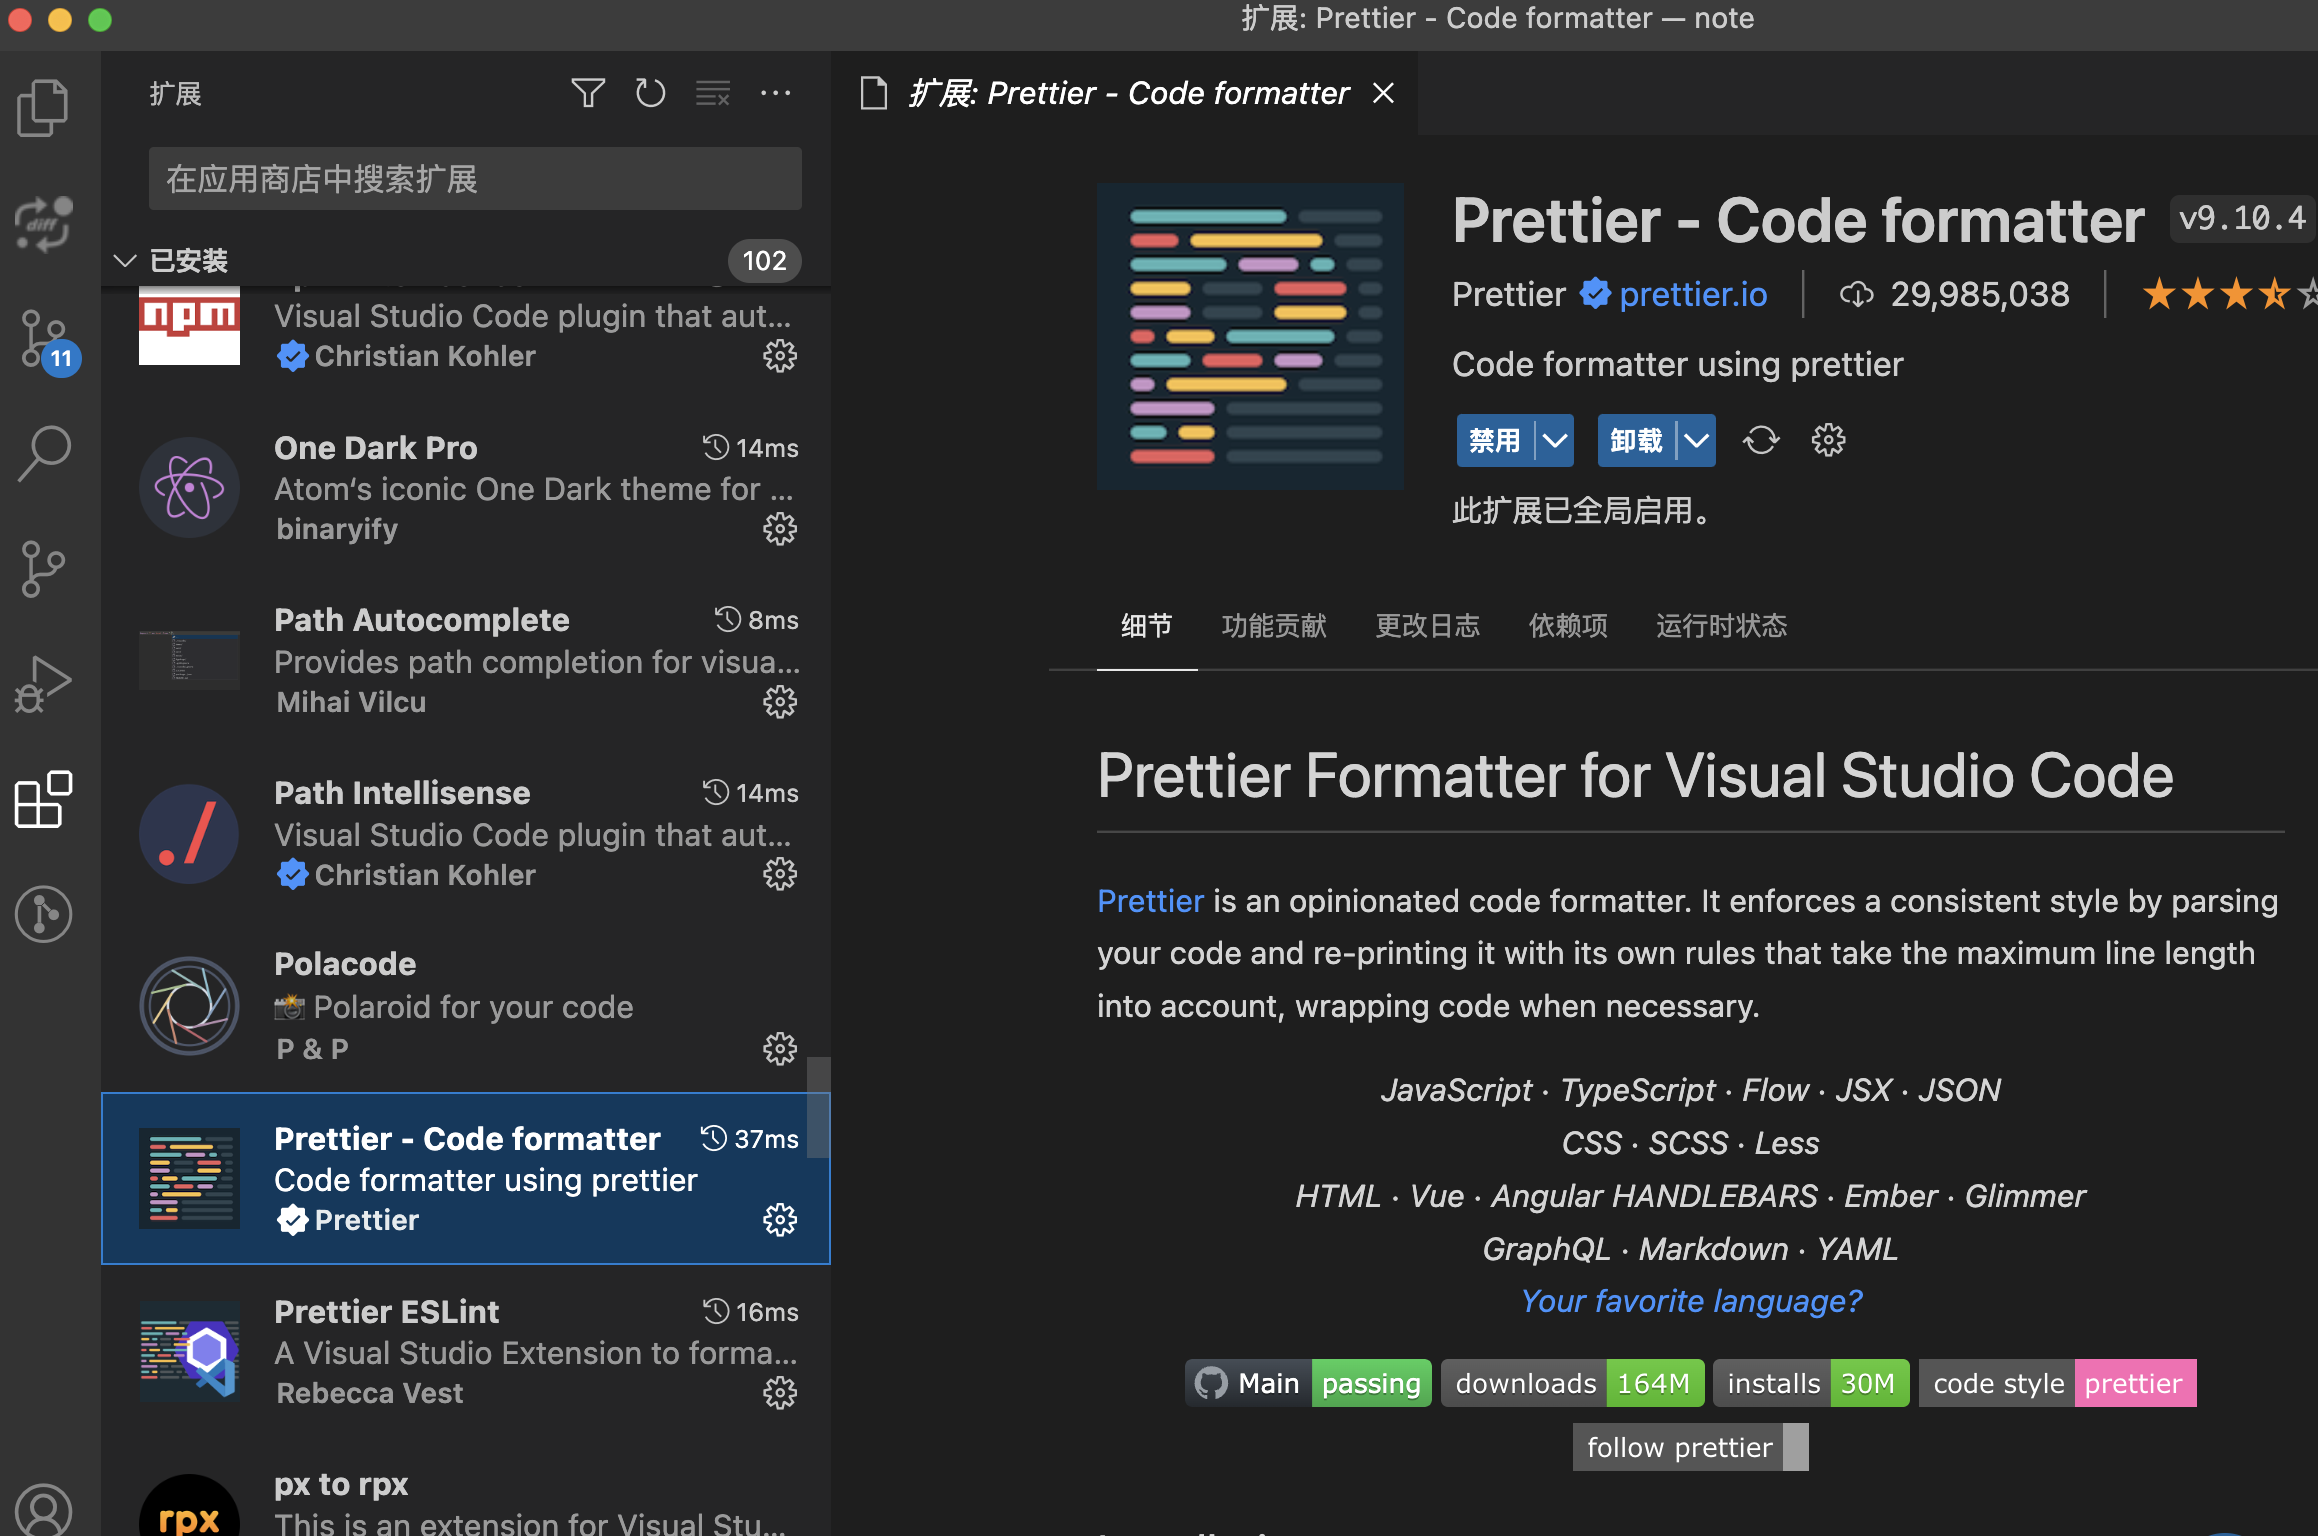
Task: Click the 29,985,038 install count
Action: pos(1979,294)
